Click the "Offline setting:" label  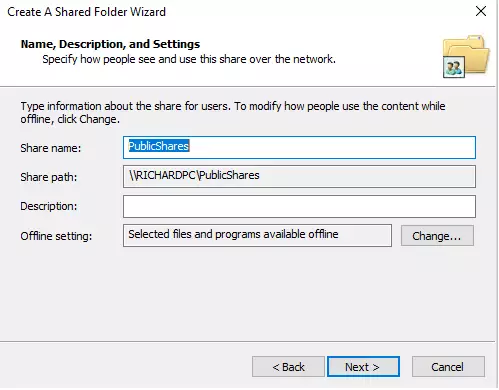pos(56,236)
